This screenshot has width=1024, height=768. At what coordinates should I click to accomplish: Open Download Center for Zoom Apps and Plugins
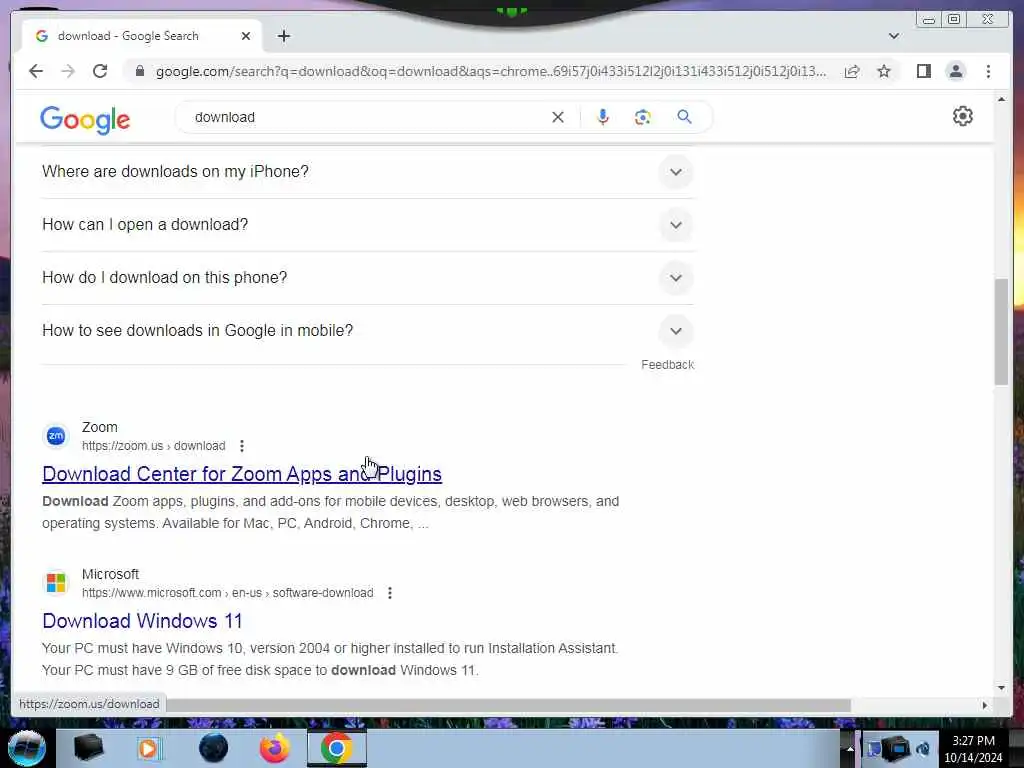point(242,474)
